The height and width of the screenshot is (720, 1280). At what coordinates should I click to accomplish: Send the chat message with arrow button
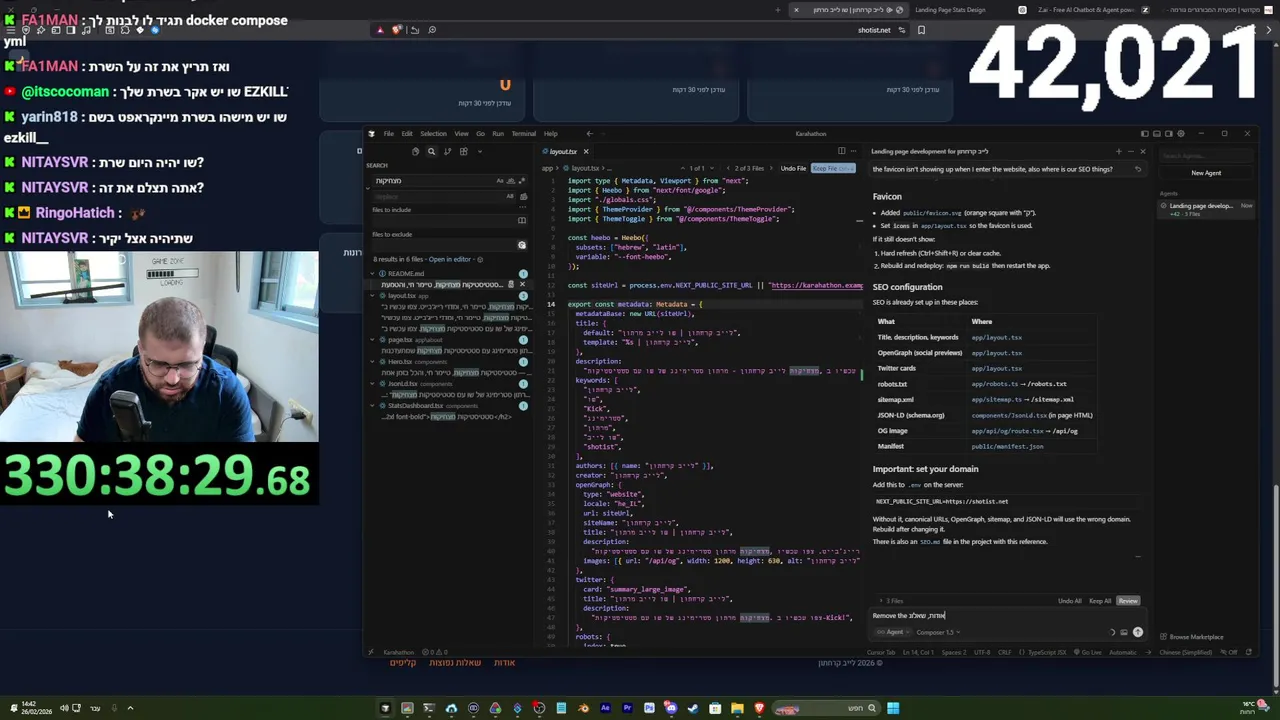tap(1138, 632)
